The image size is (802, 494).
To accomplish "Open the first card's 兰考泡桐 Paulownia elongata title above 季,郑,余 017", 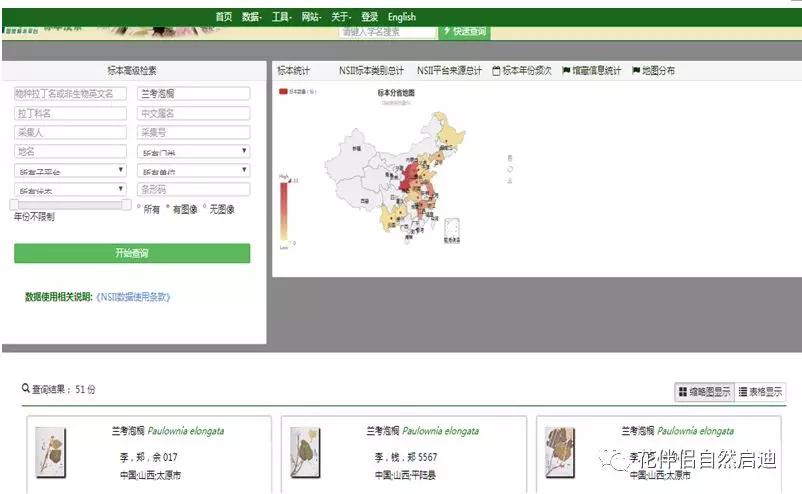I will (x=168, y=431).
